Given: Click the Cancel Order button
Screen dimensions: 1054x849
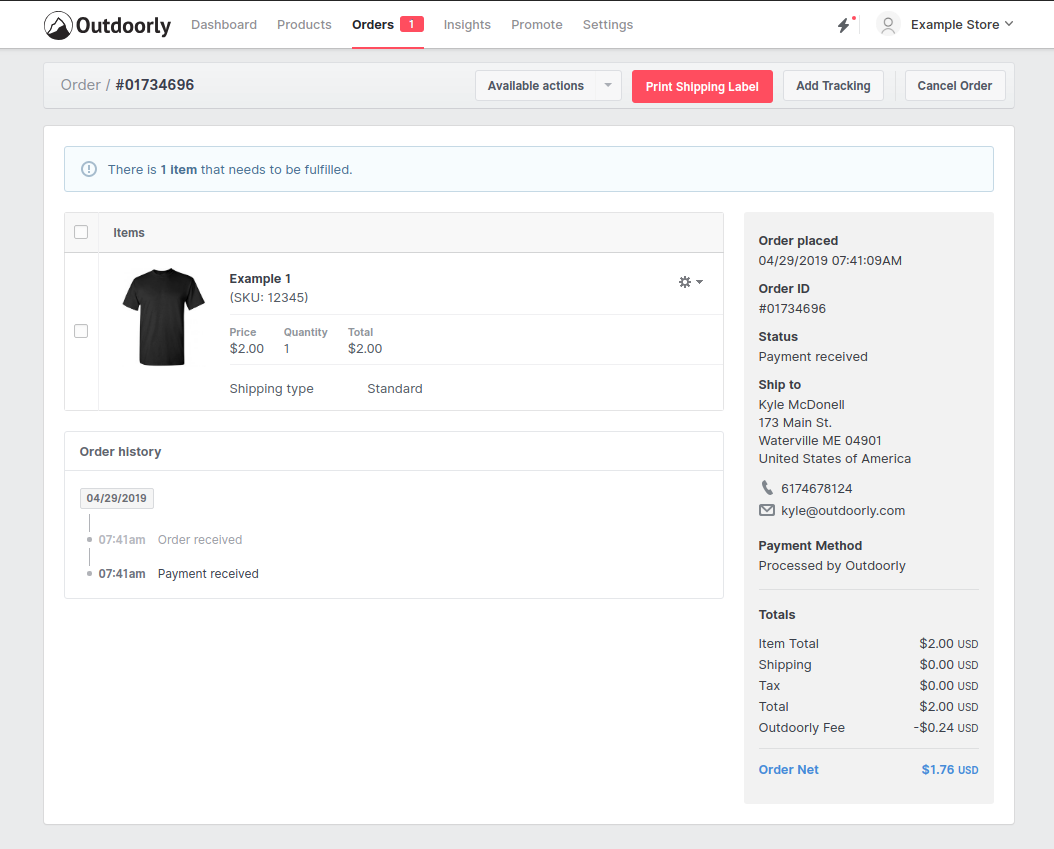Looking at the screenshot, I should point(954,86).
